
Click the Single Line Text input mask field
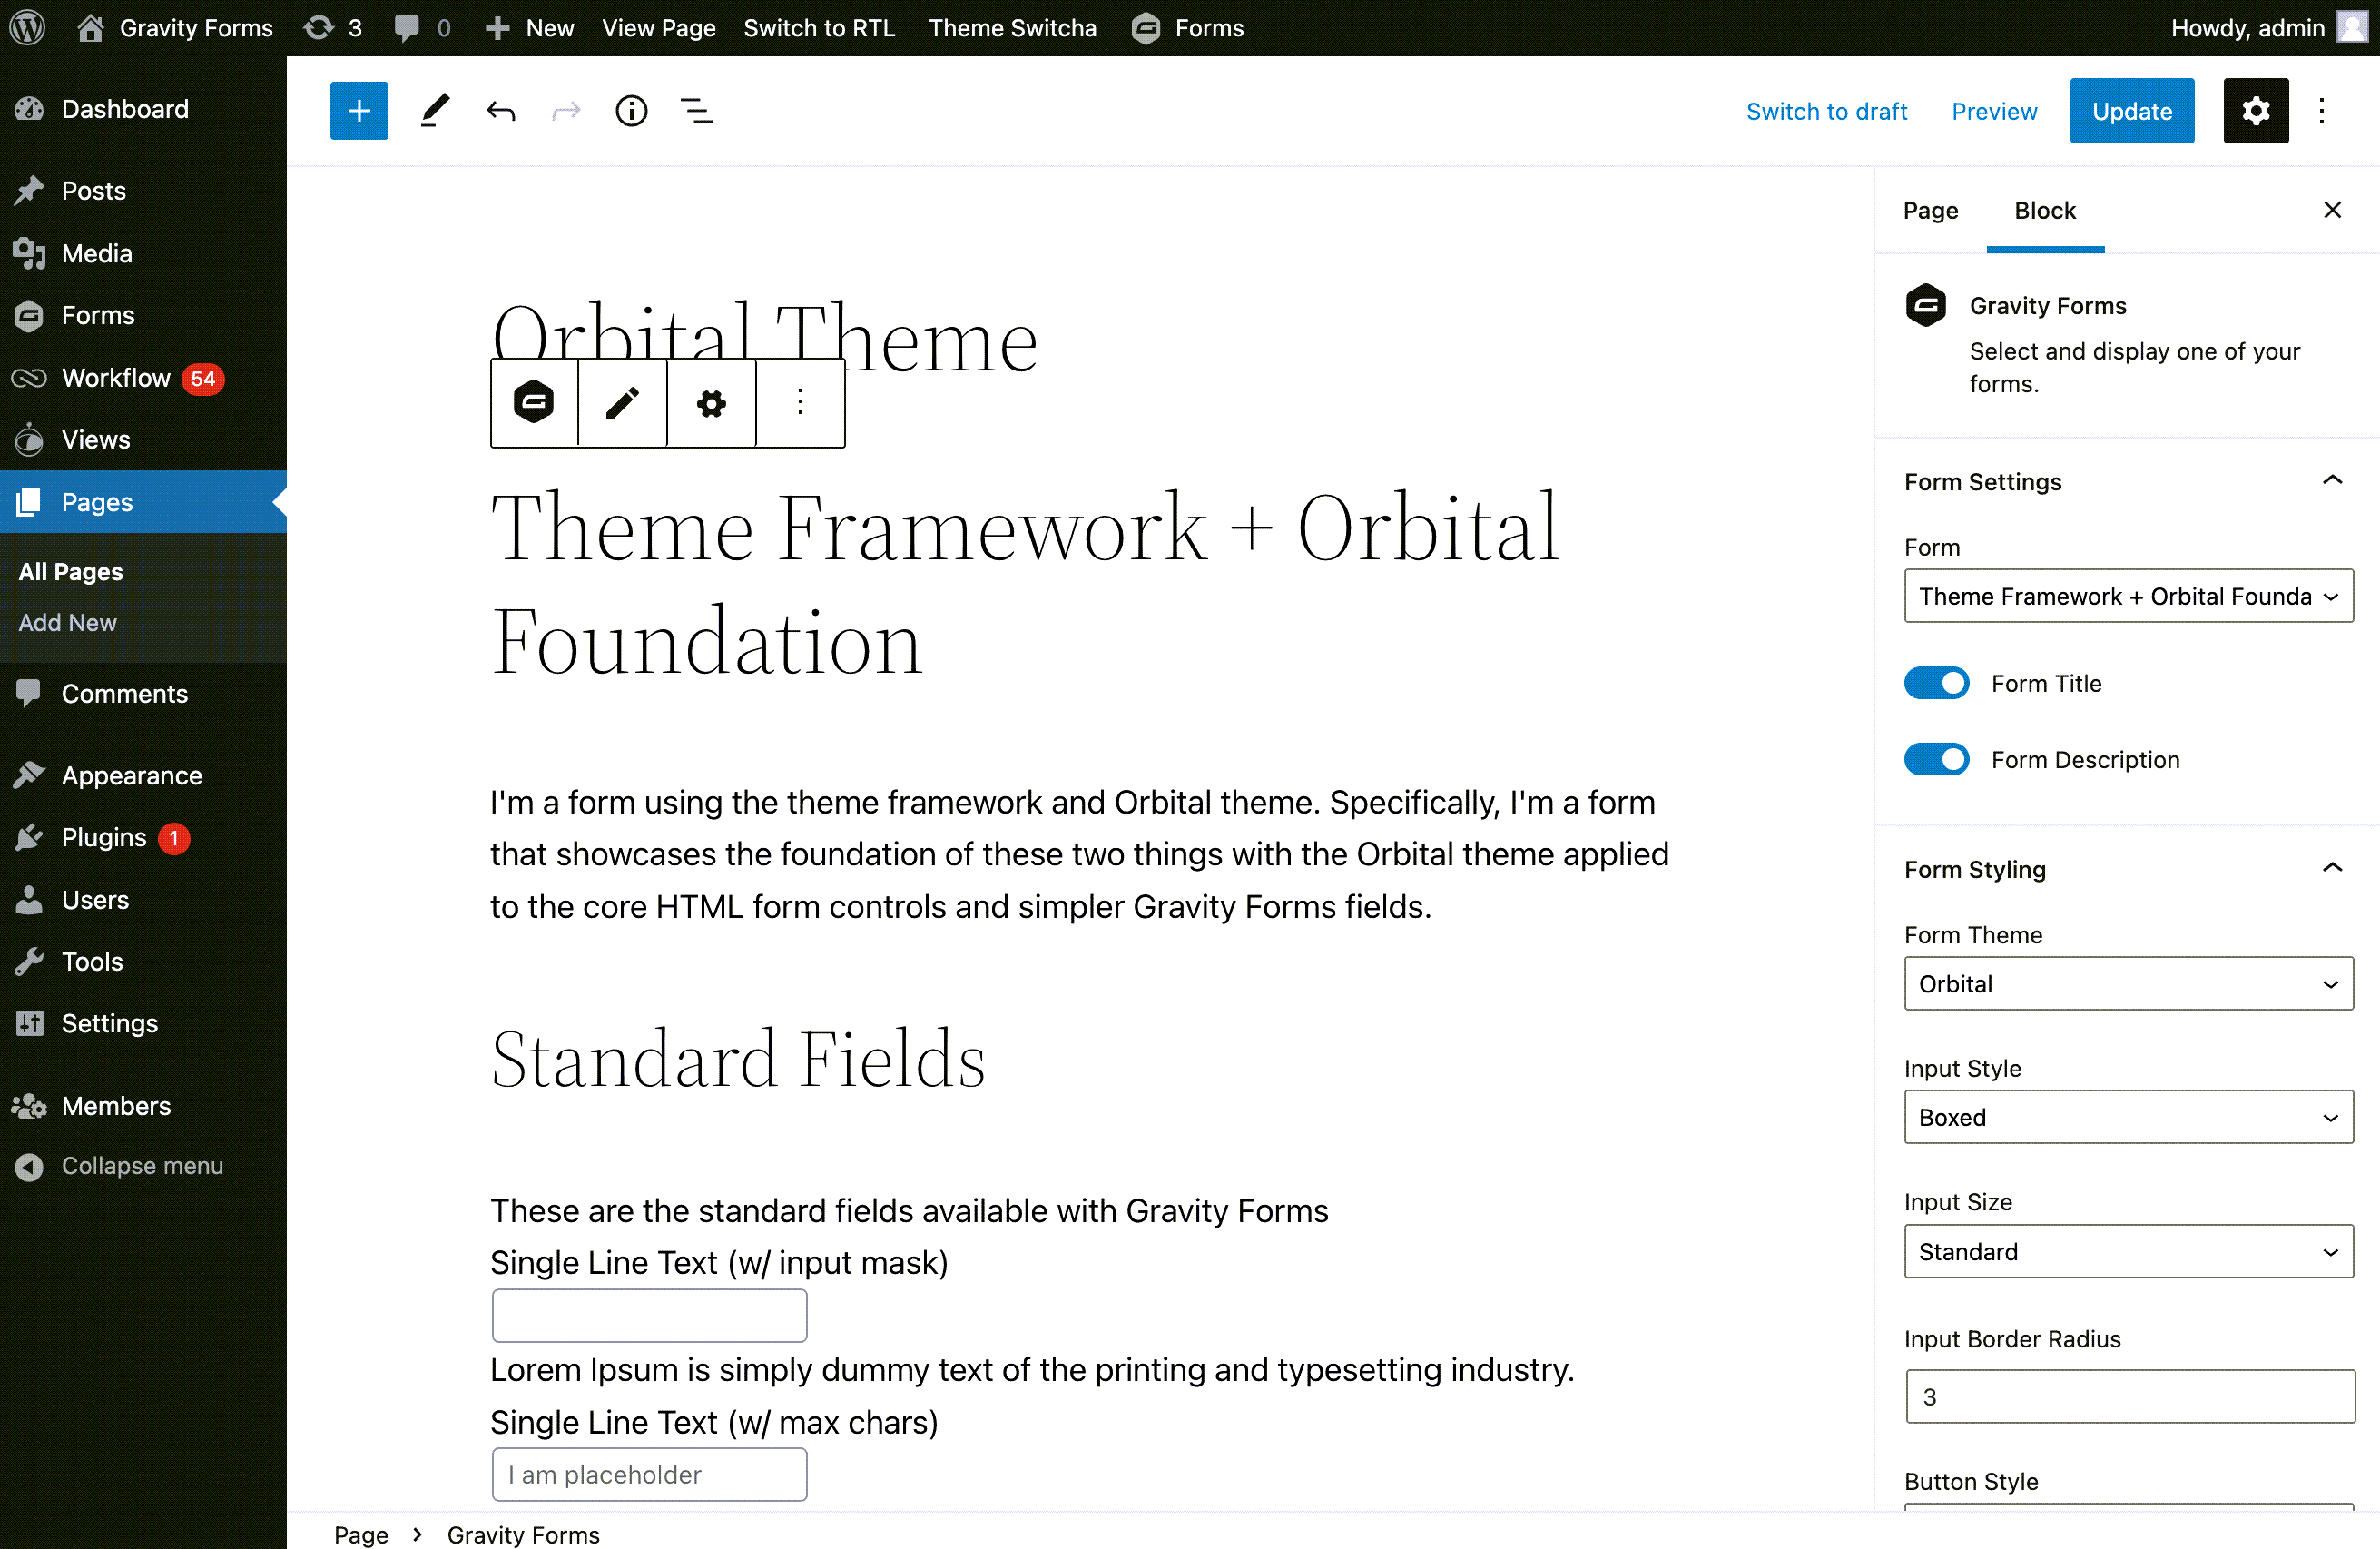pyautogui.click(x=649, y=1315)
